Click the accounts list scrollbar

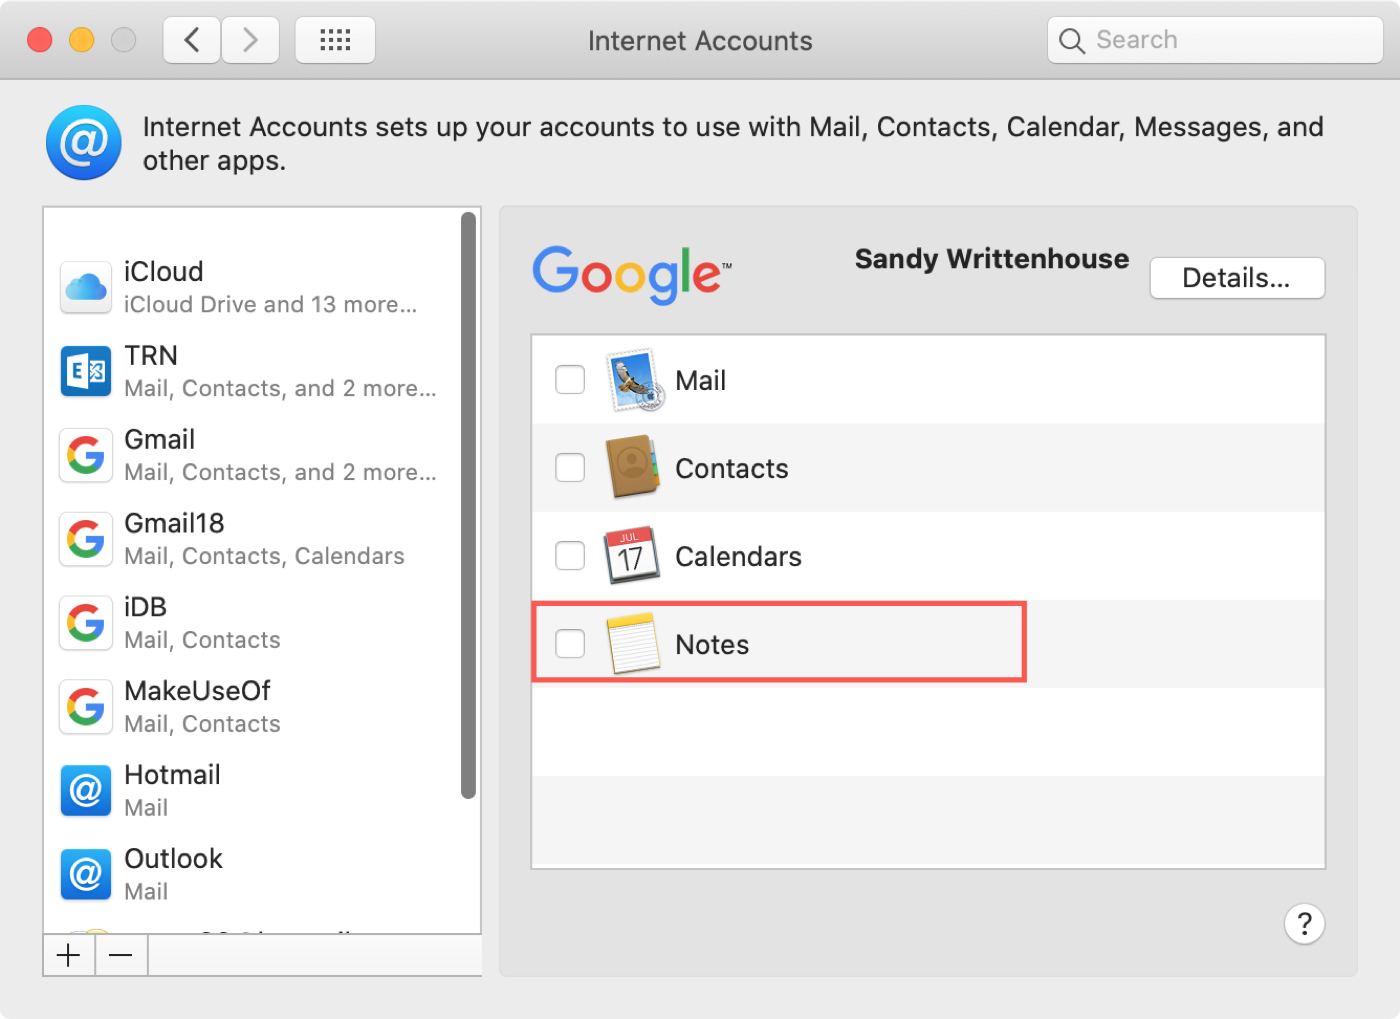click(x=468, y=505)
